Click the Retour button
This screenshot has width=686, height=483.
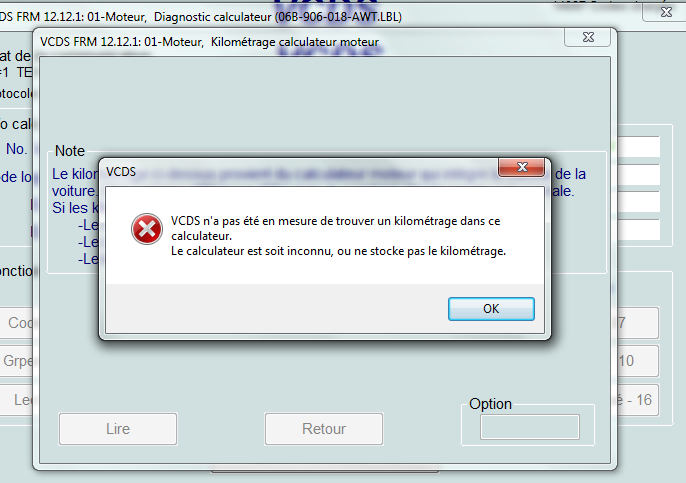coord(324,429)
